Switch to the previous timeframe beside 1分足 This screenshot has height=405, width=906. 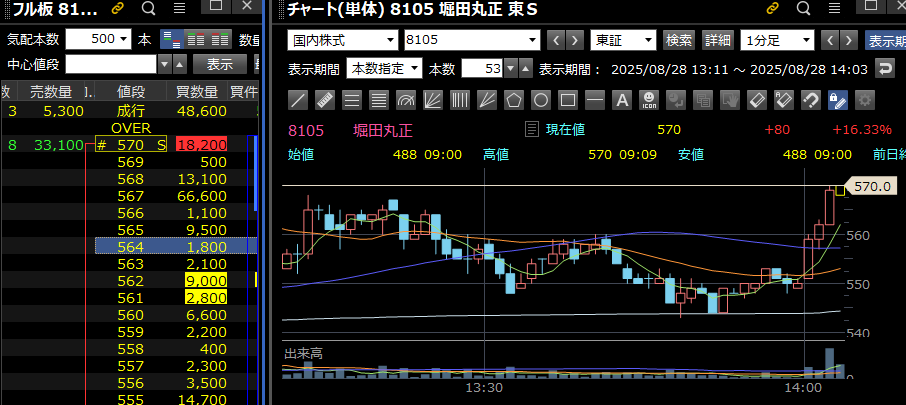coord(830,40)
